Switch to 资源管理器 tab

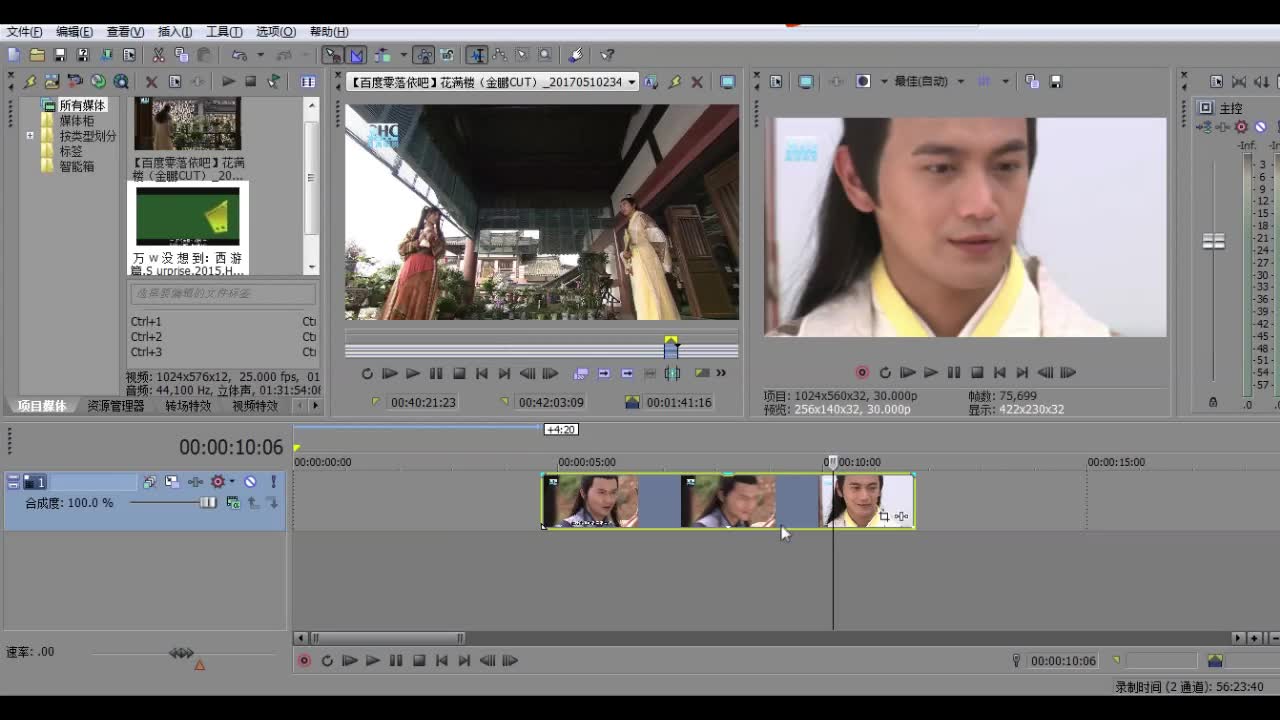pyautogui.click(x=115, y=406)
